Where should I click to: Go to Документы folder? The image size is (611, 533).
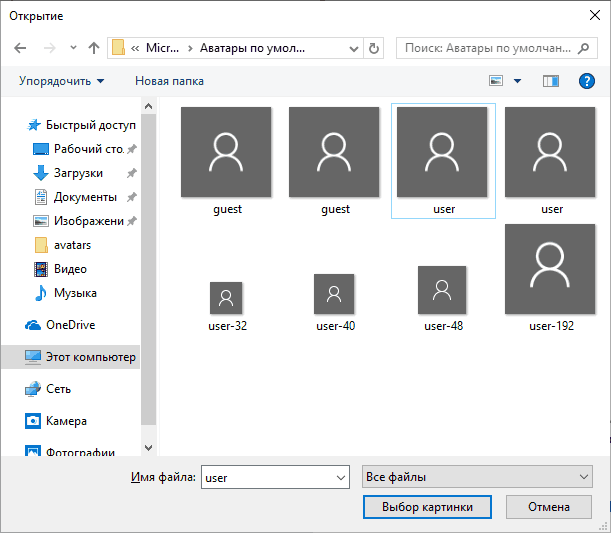[76, 197]
